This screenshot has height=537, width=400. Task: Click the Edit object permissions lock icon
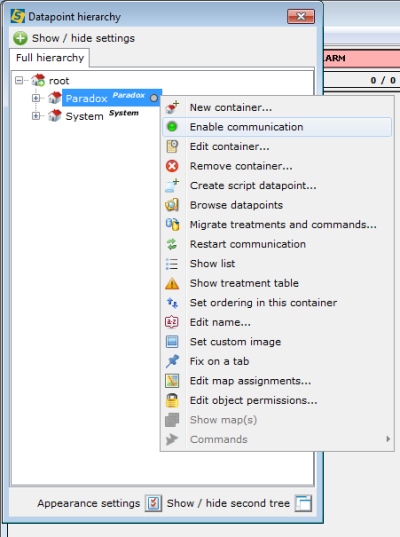(x=172, y=400)
